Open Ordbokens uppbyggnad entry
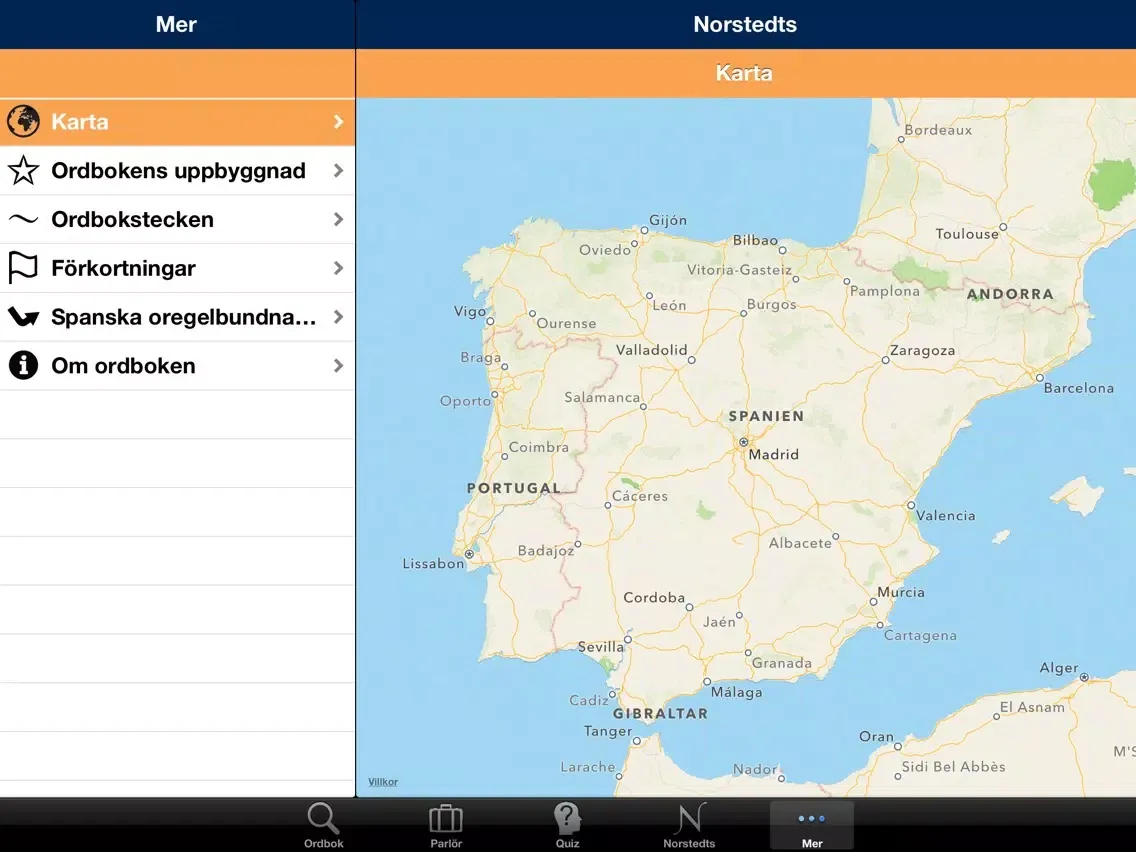The image size is (1136, 852). point(178,170)
